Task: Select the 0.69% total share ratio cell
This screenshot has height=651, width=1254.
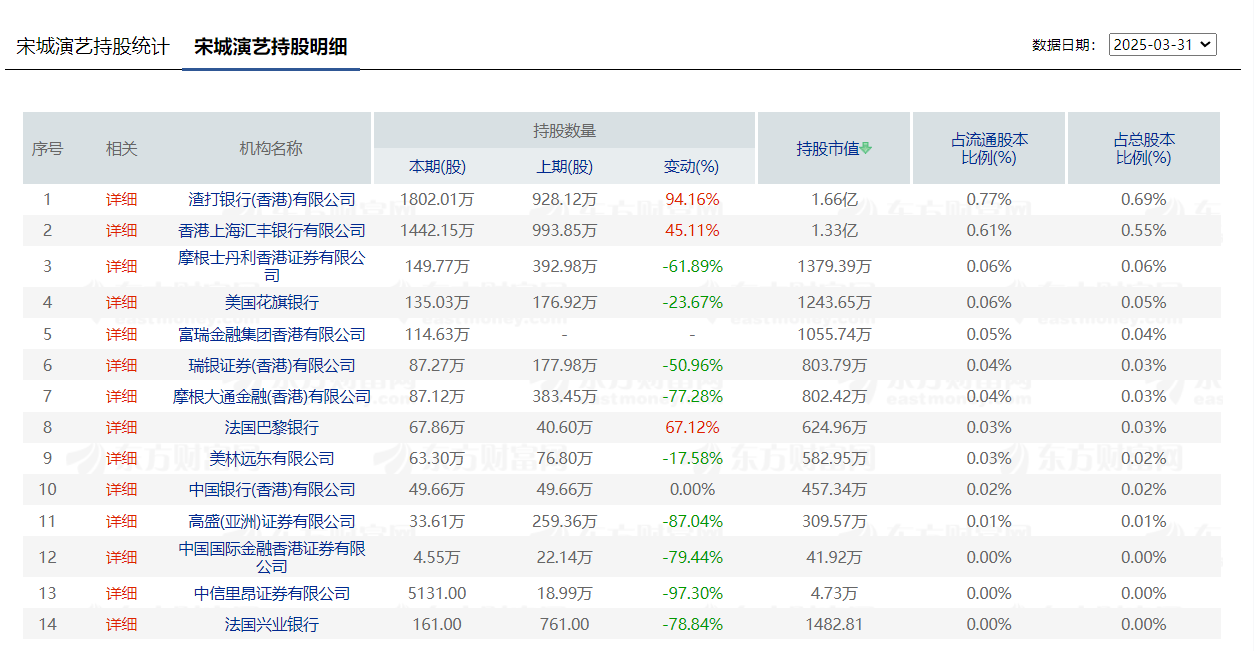Action: (1144, 199)
